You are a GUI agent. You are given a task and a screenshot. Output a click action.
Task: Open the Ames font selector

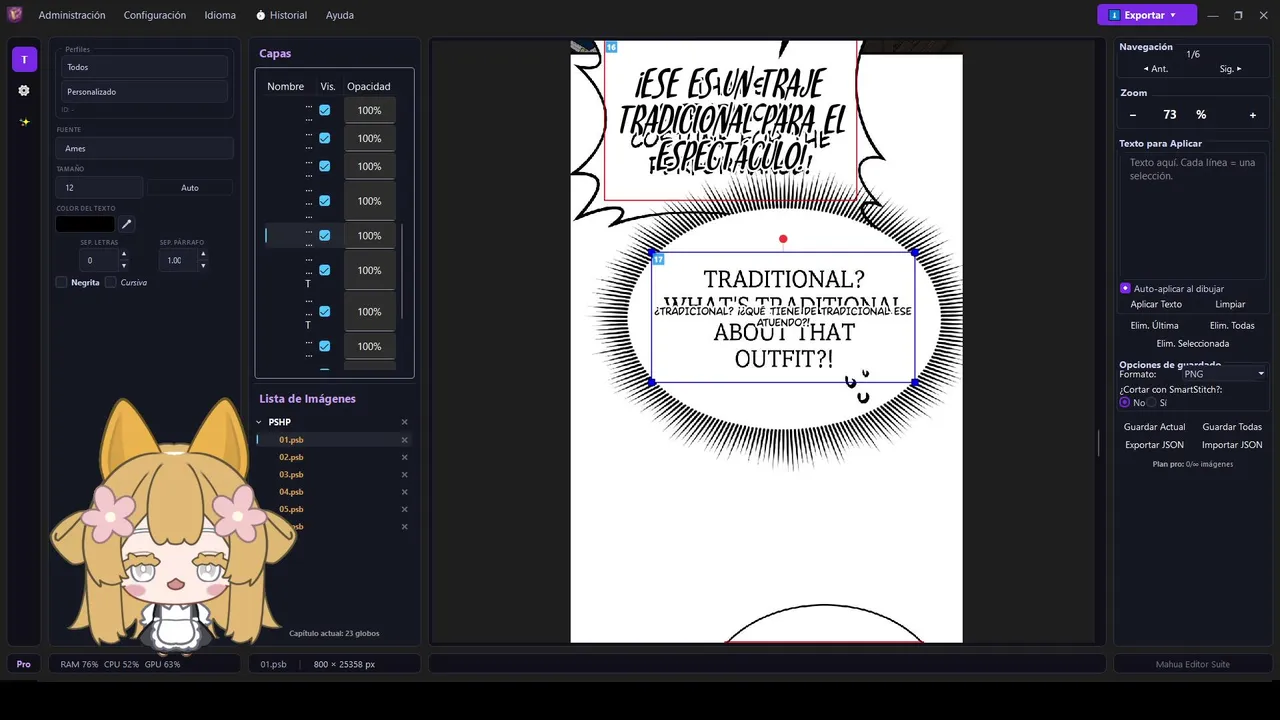pyautogui.click(x=145, y=148)
